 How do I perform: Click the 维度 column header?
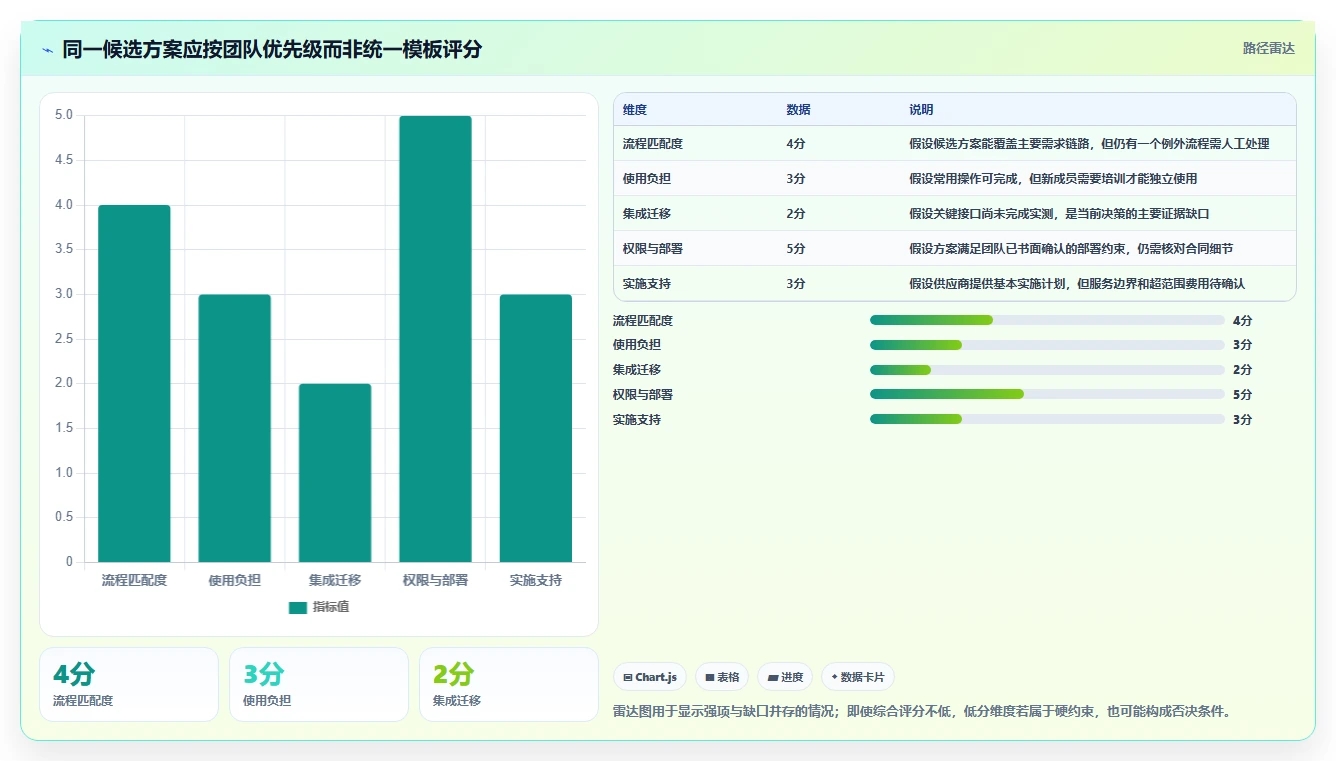point(635,110)
